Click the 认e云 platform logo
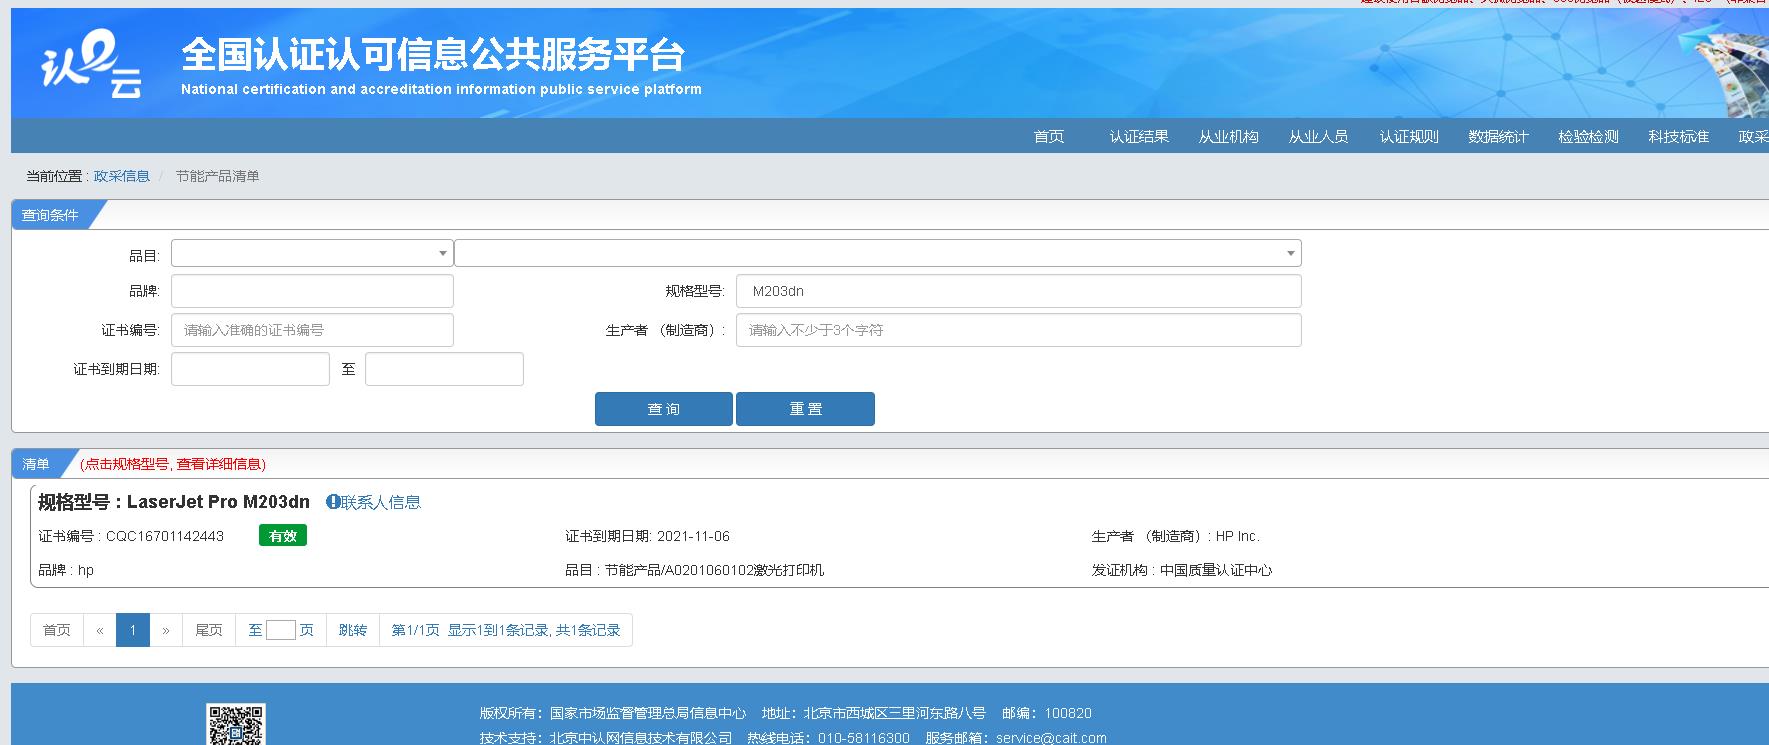This screenshot has width=1769, height=745. (x=91, y=64)
